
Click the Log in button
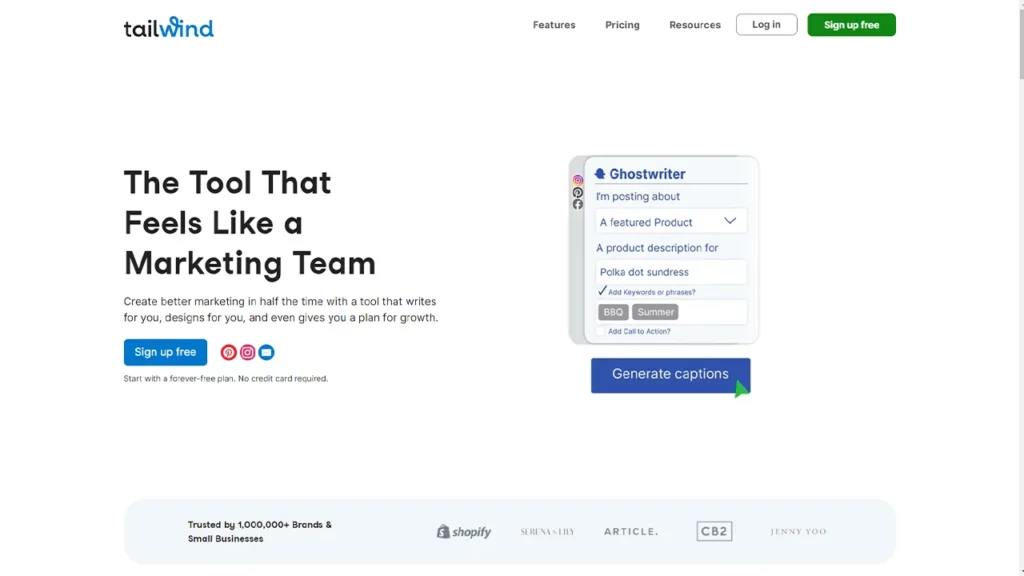[x=766, y=25]
